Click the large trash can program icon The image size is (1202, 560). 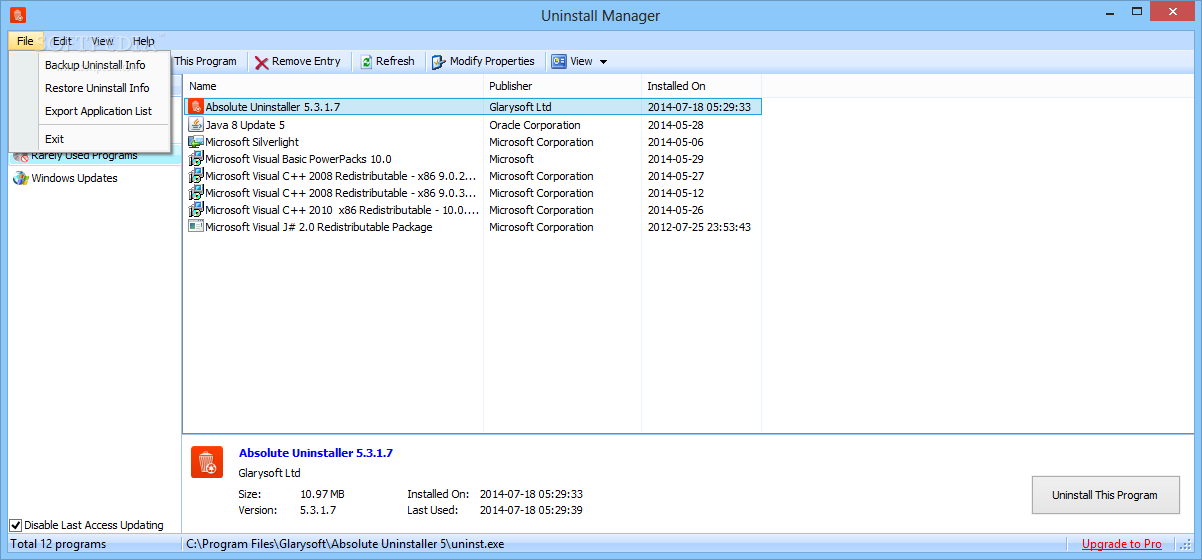[x=207, y=462]
